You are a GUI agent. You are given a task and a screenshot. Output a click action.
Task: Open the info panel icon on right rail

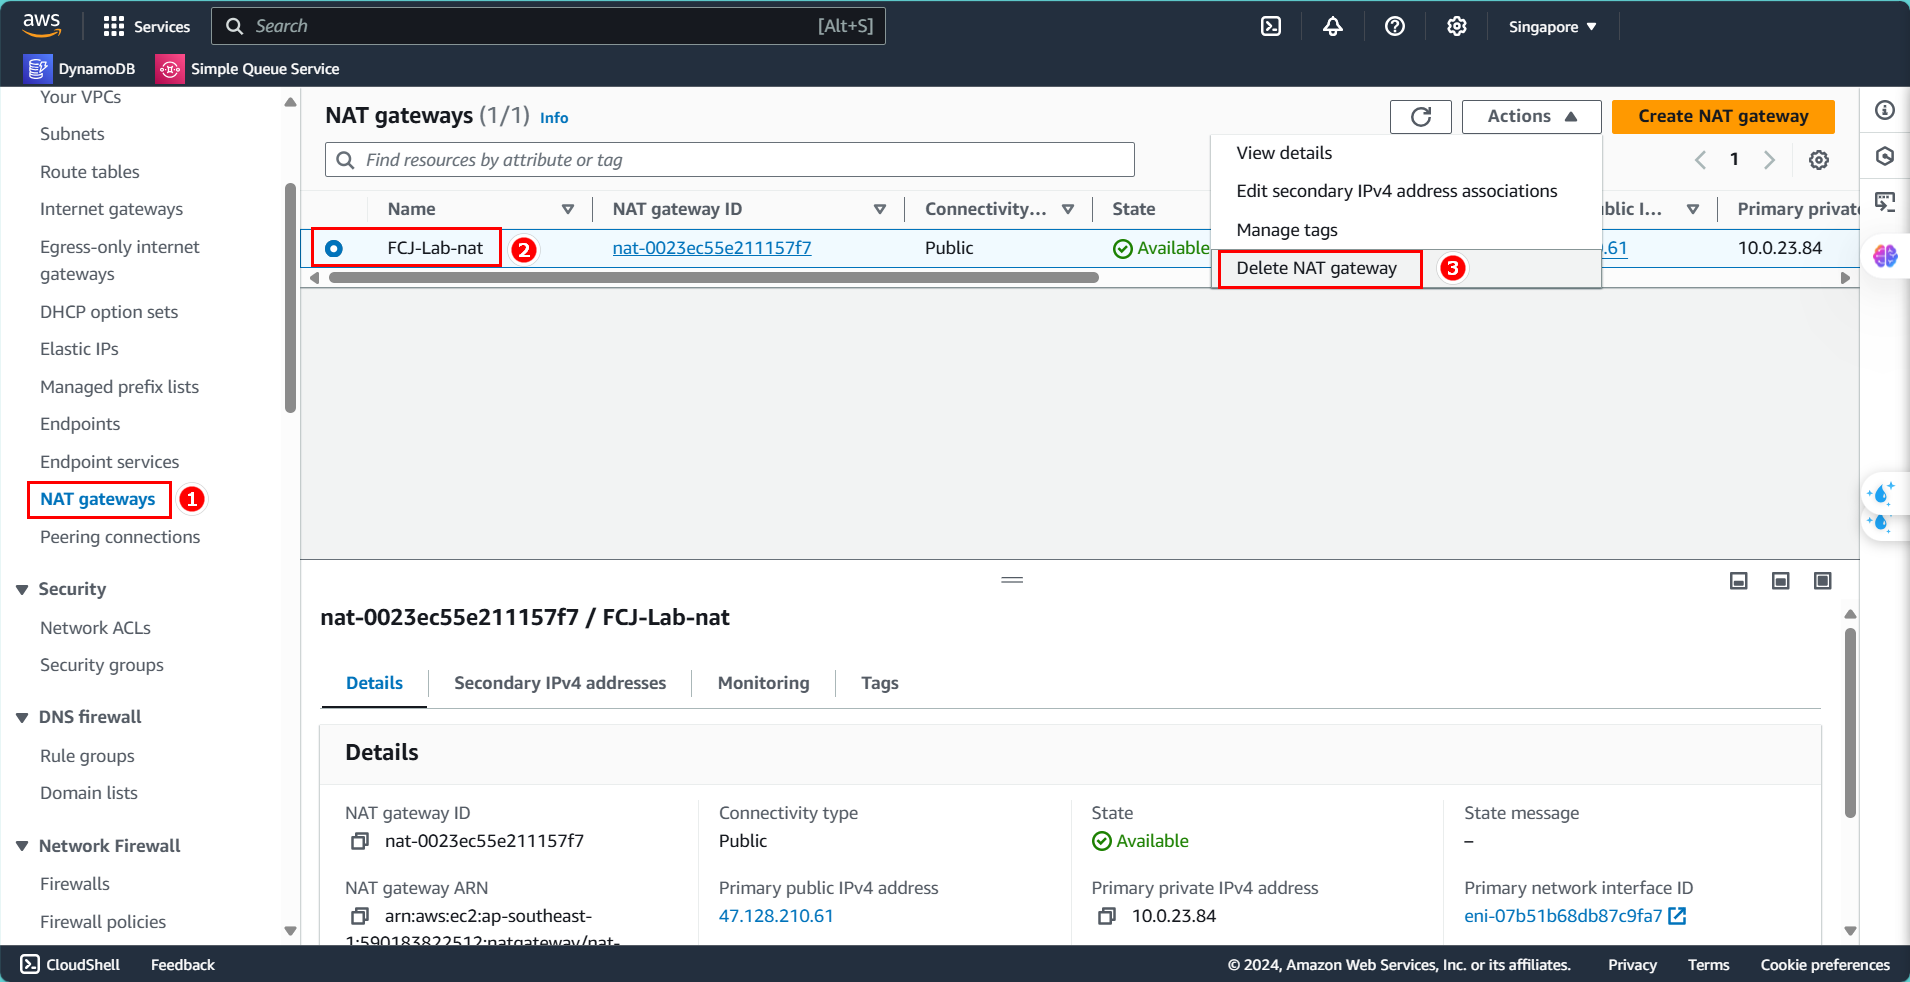click(1885, 110)
